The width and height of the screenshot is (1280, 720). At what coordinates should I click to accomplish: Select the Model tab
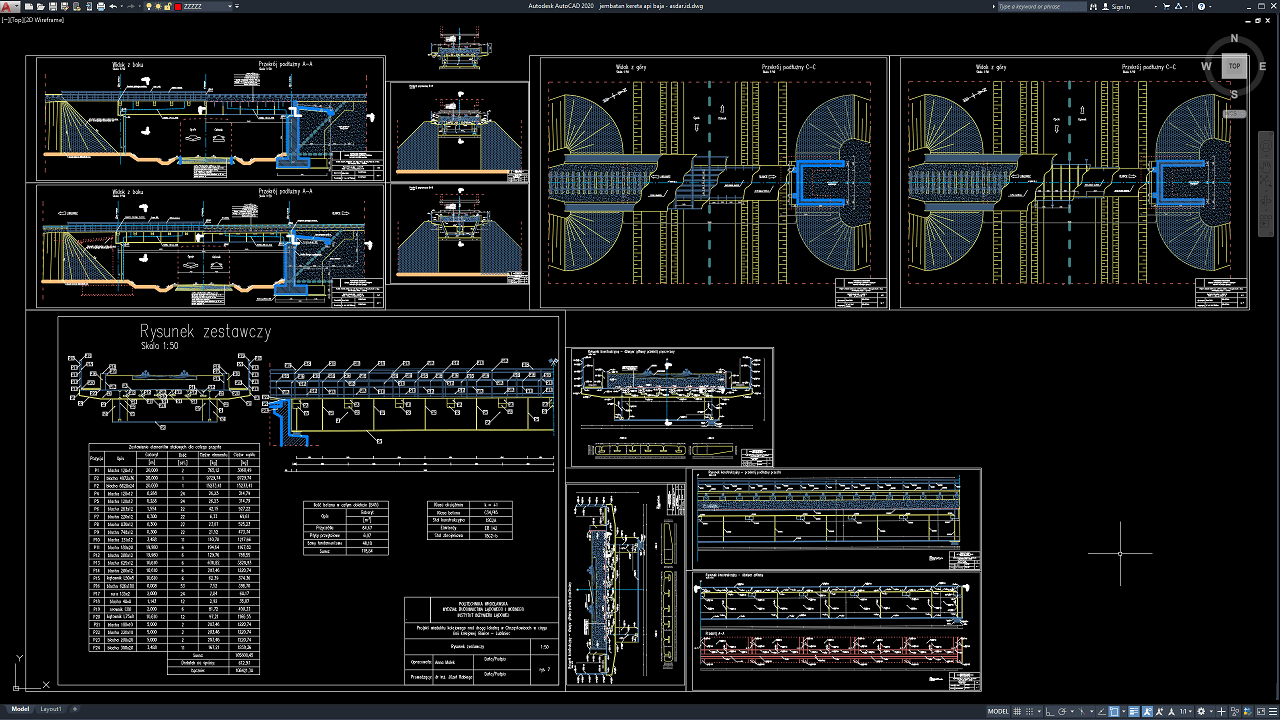pos(19,709)
